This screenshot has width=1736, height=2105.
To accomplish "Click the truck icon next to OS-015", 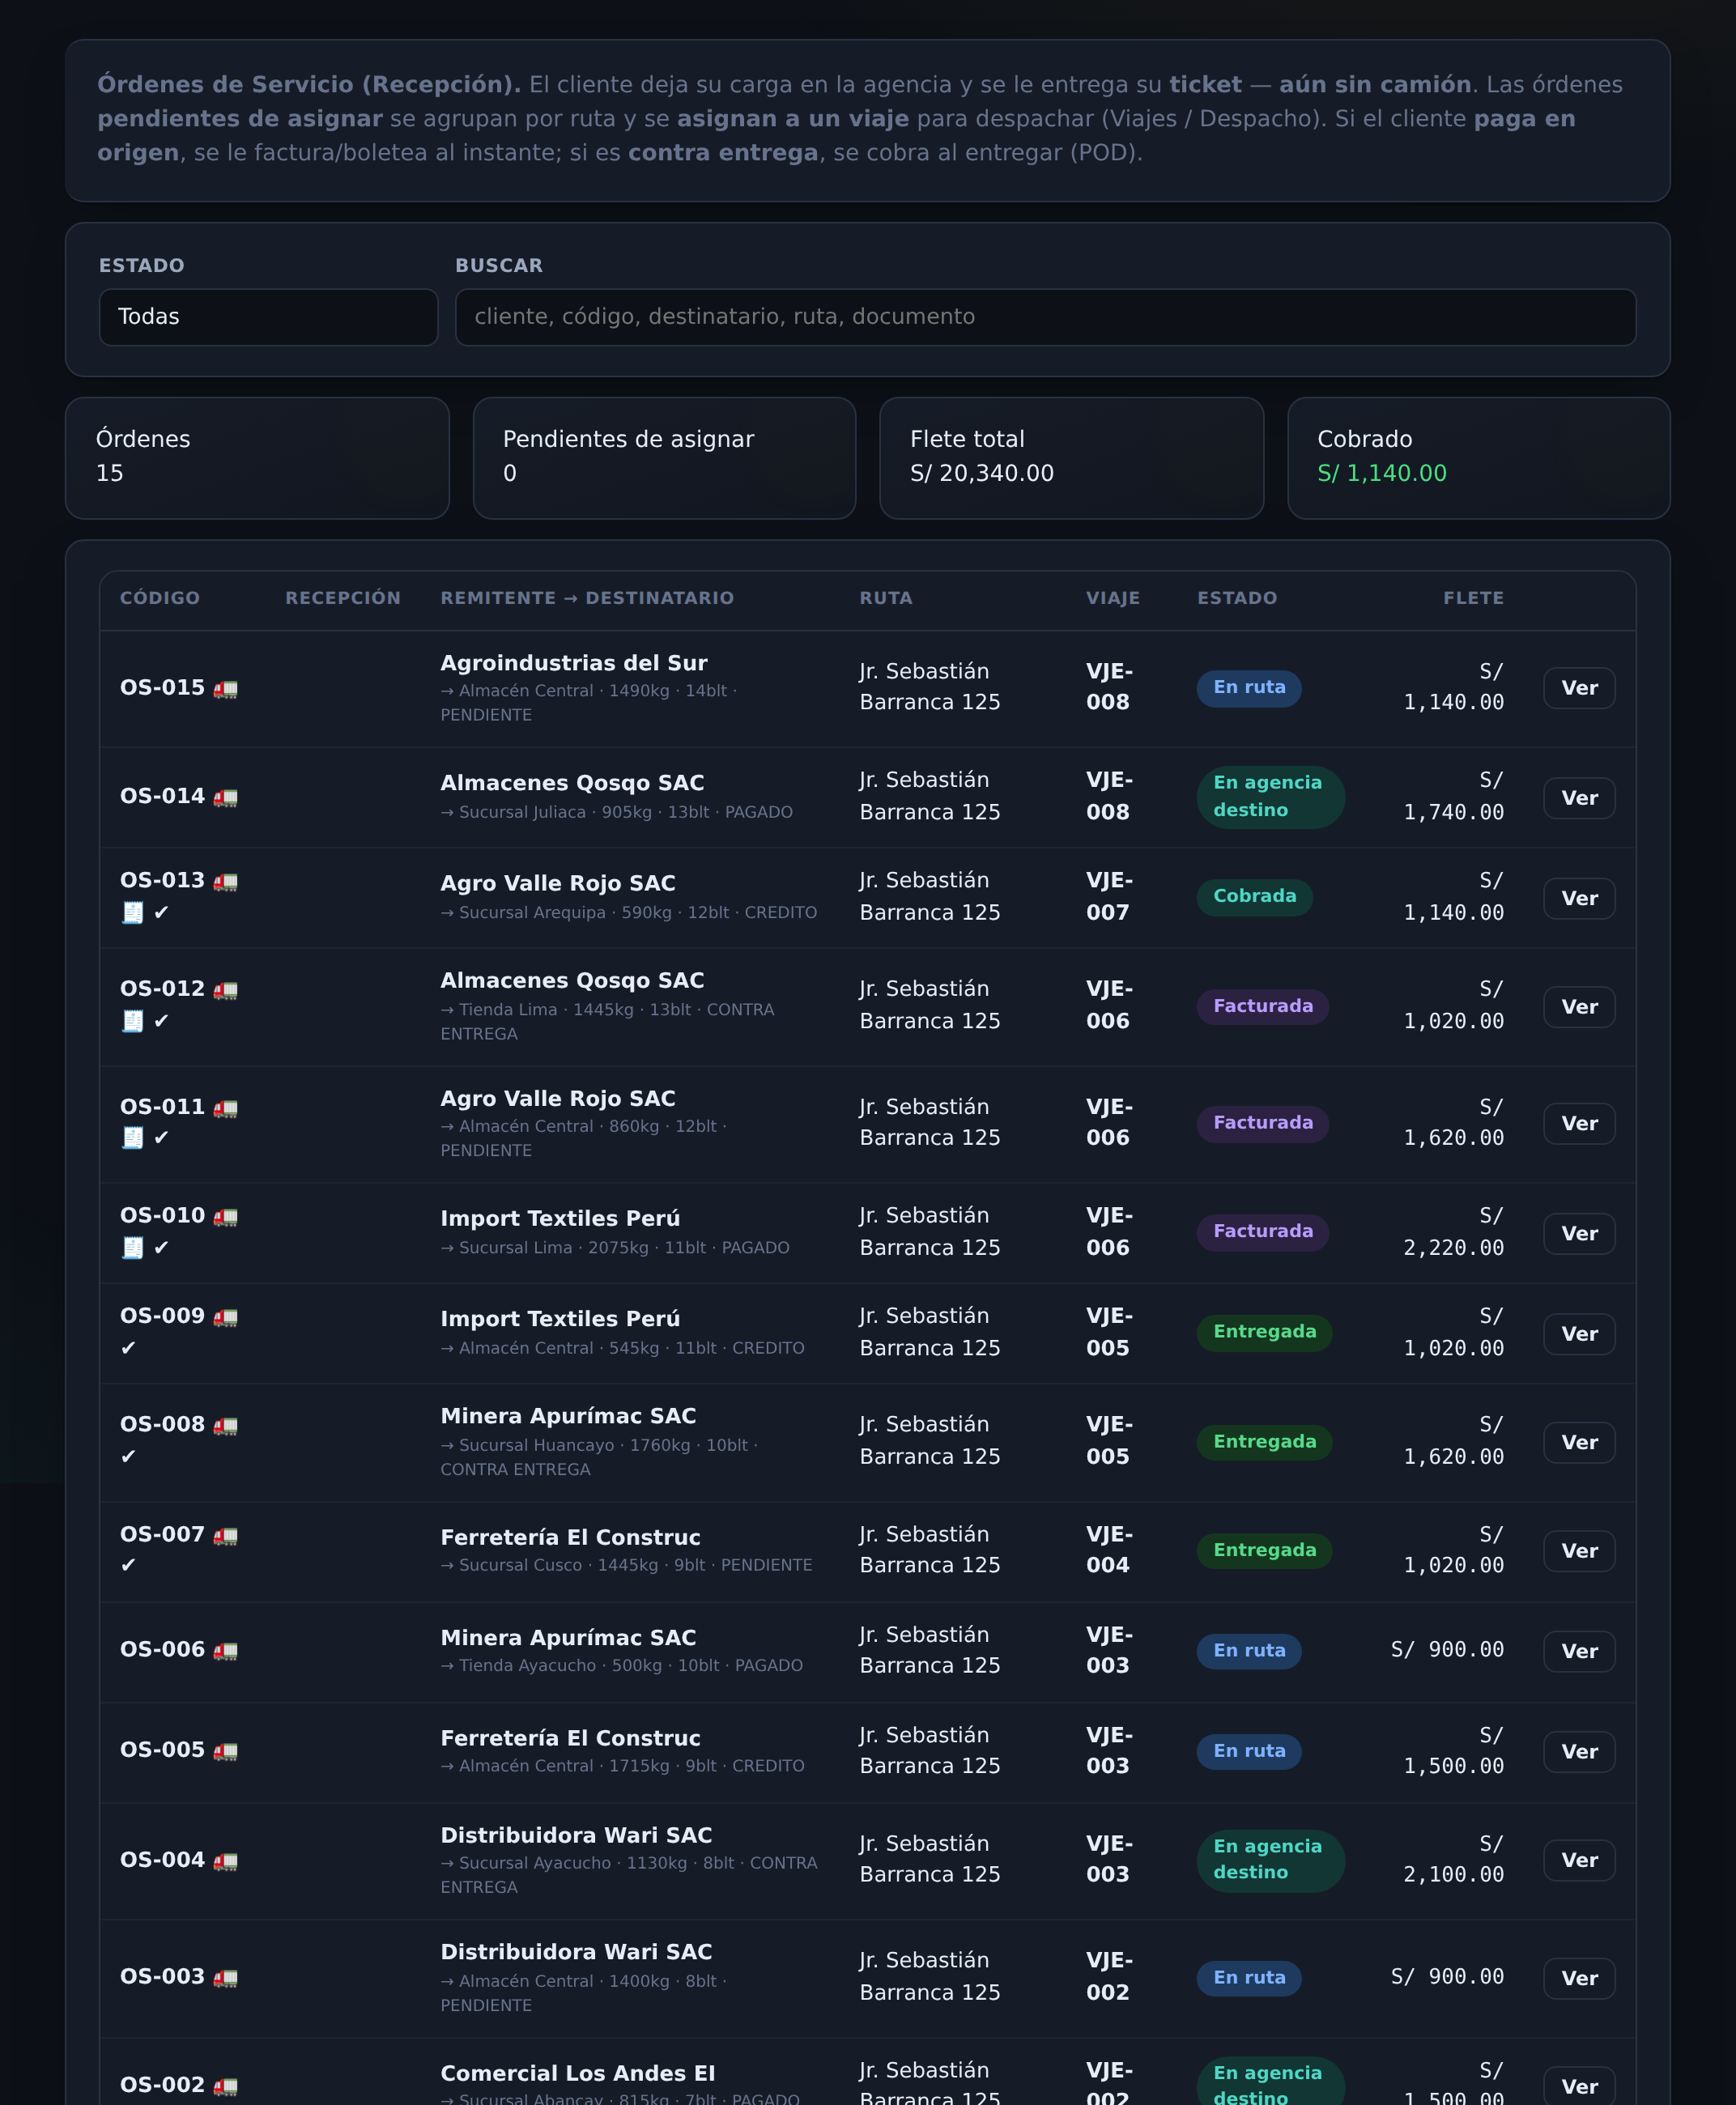I will pyautogui.click(x=225, y=689).
